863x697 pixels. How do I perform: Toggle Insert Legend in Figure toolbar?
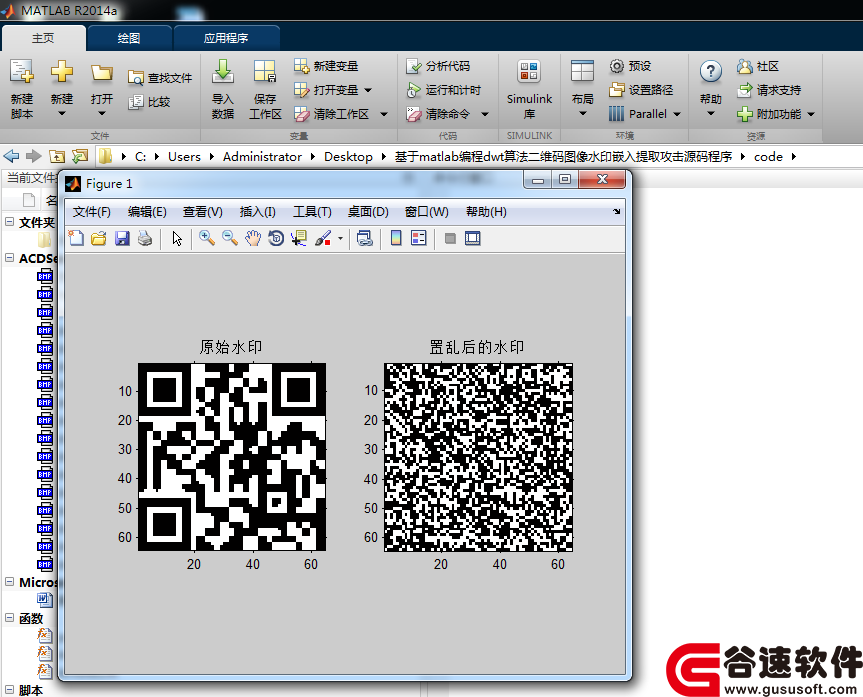419,238
